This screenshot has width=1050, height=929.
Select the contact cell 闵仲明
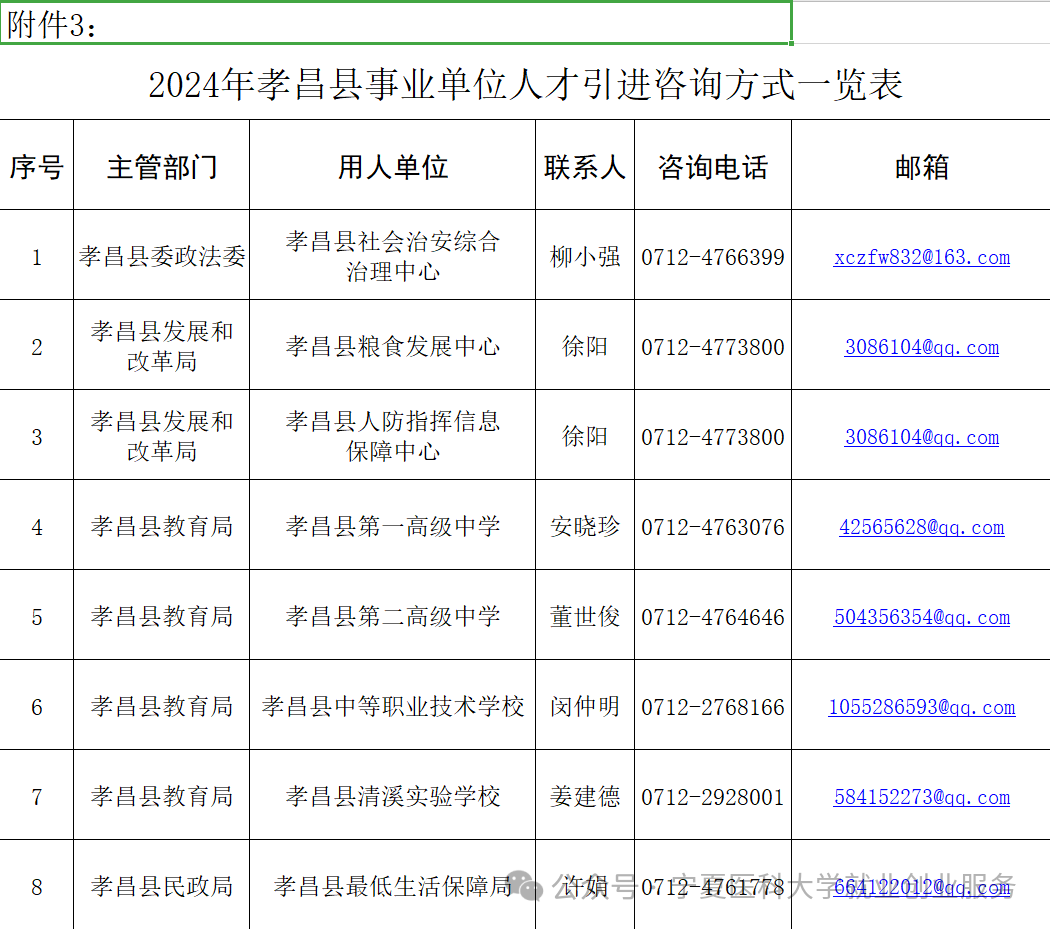pos(585,705)
